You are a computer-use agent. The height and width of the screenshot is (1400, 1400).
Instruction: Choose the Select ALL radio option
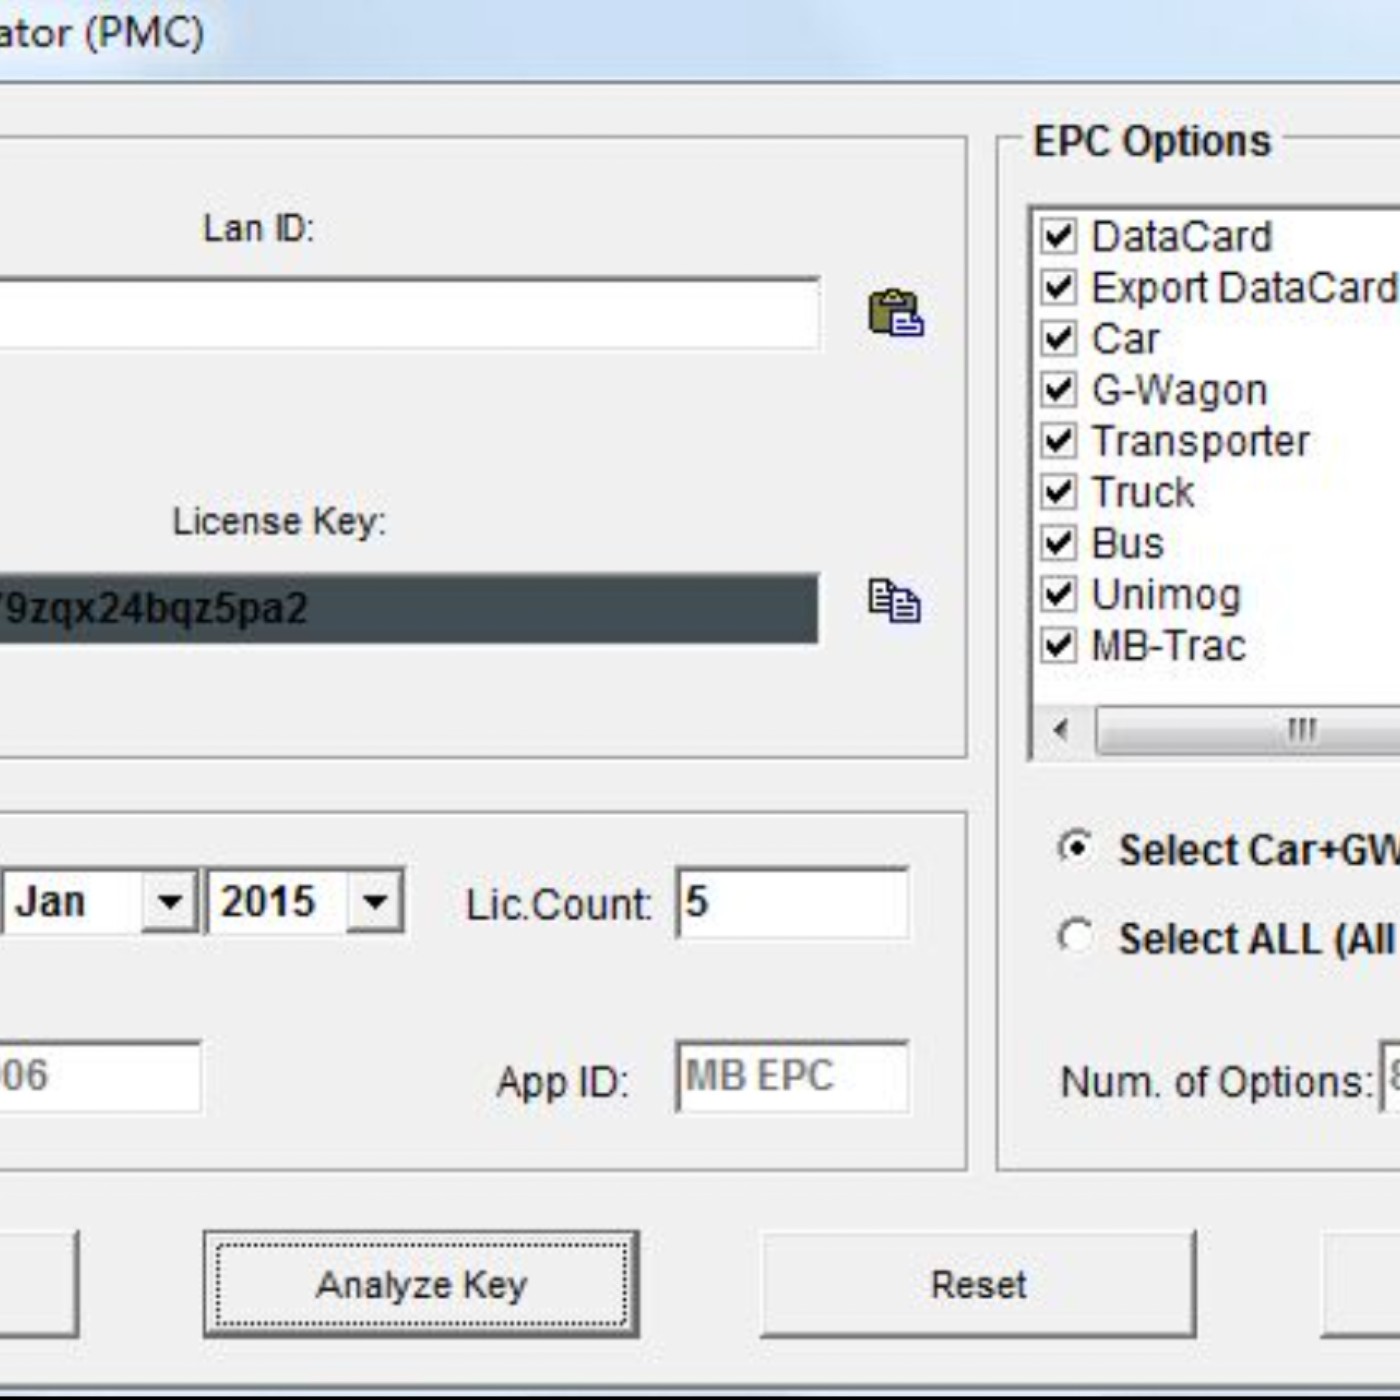(x=1075, y=937)
